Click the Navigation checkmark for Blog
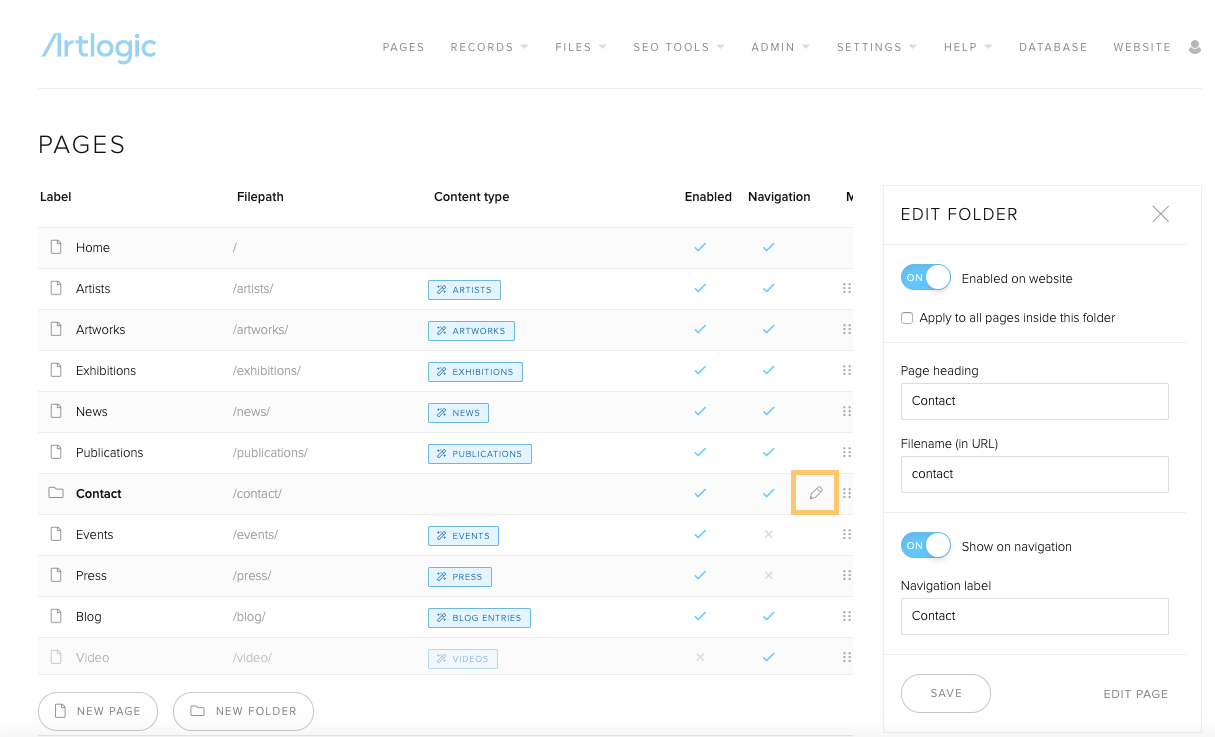The image size is (1215, 737). point(768,616)
